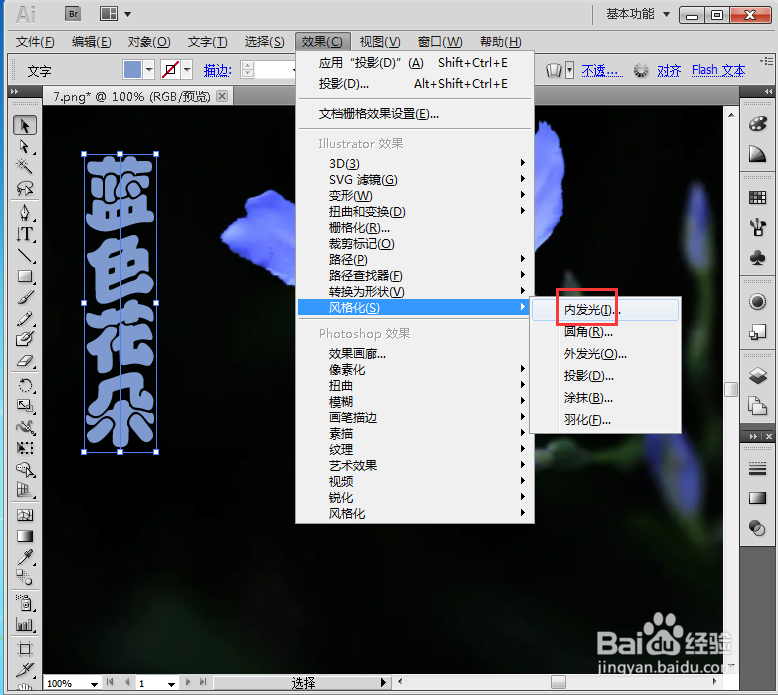Open the recolor artwork icon
This screenshot has width=778, height=695.
tap(641, 70)
